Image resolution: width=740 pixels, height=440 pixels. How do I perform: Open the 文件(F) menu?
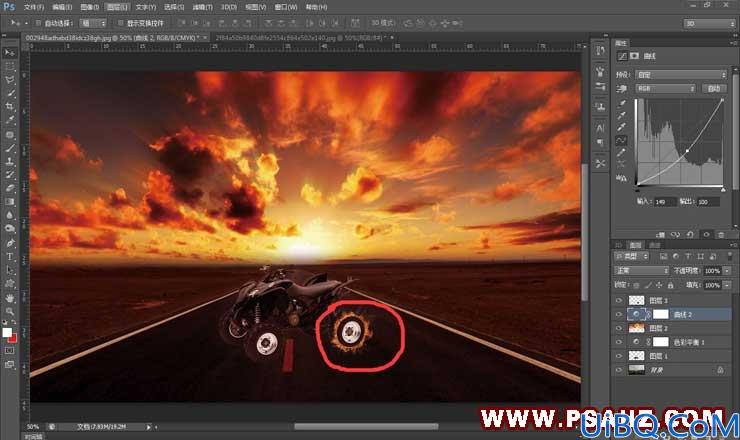[x=34, y=7]
